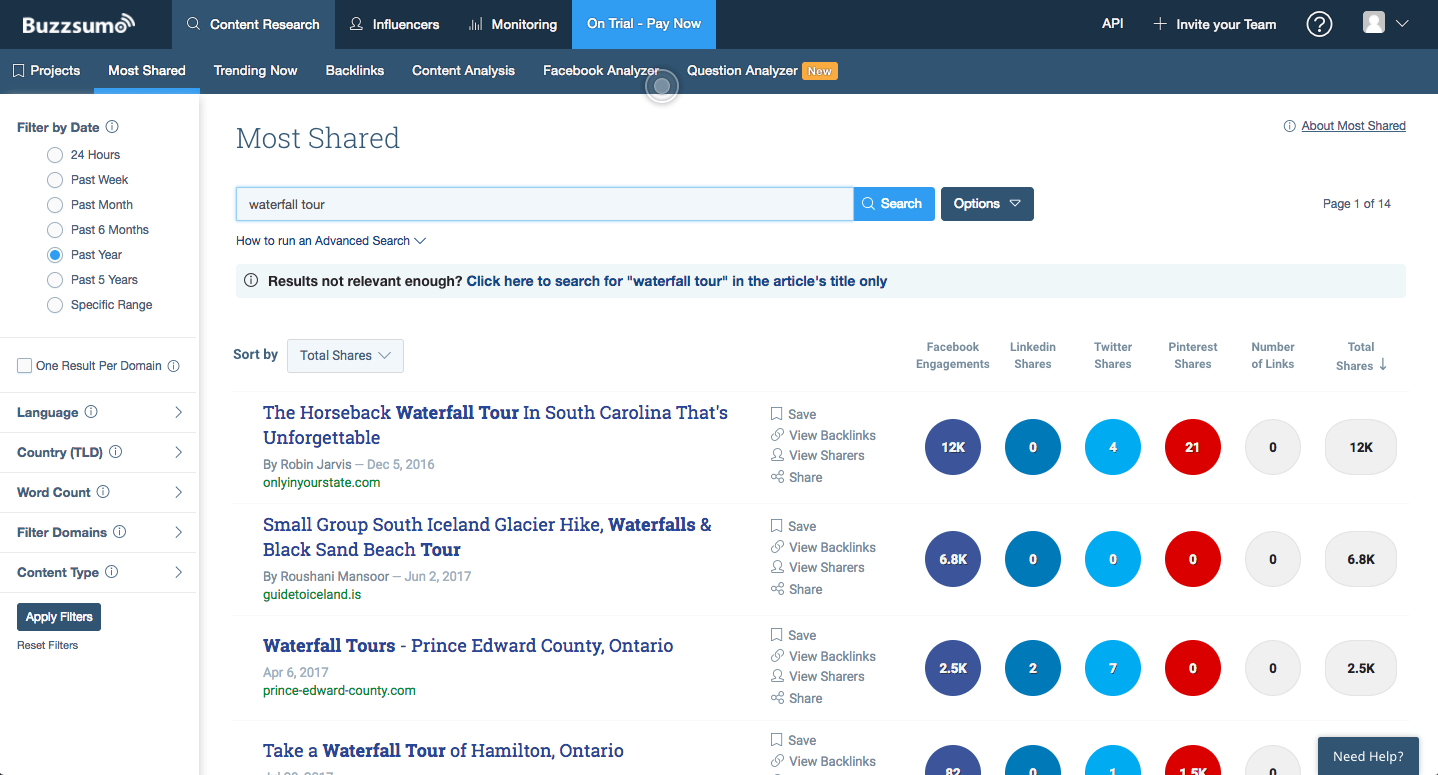Click the blue Search button
This screenshot has height=775, width=1438.
[x=894, y=204]
